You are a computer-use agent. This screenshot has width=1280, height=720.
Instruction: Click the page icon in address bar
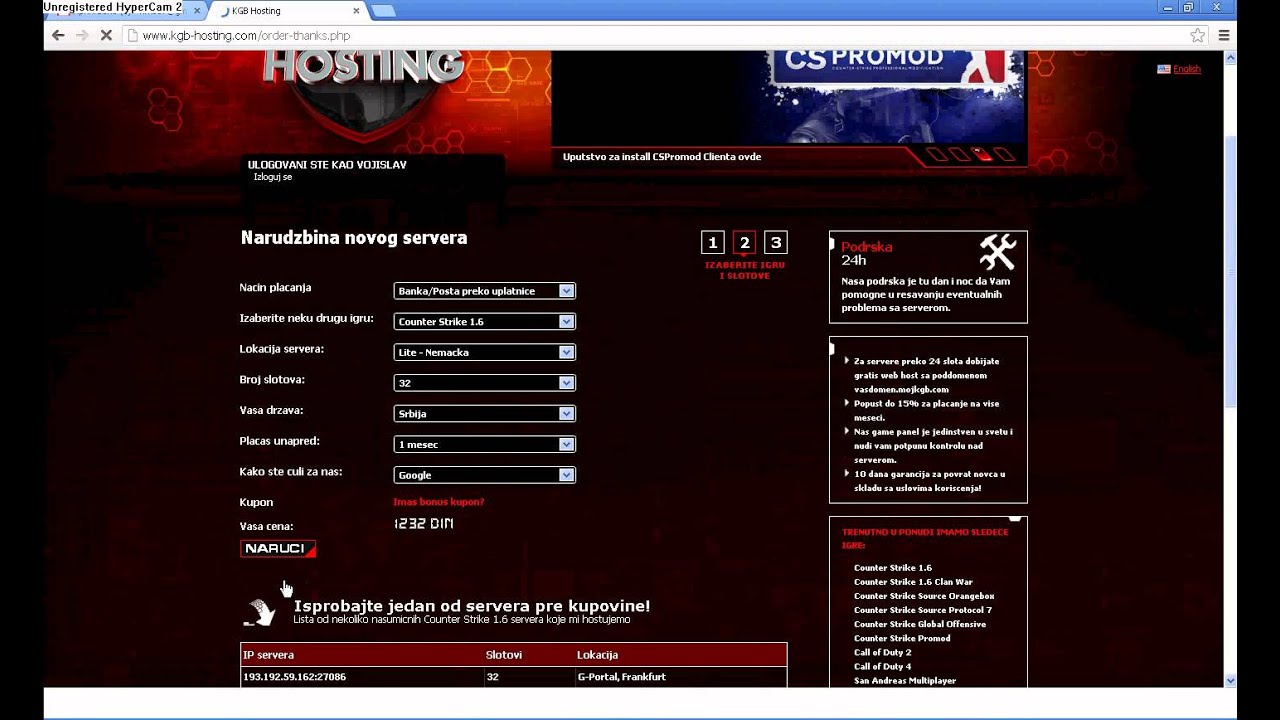(132, 35)
